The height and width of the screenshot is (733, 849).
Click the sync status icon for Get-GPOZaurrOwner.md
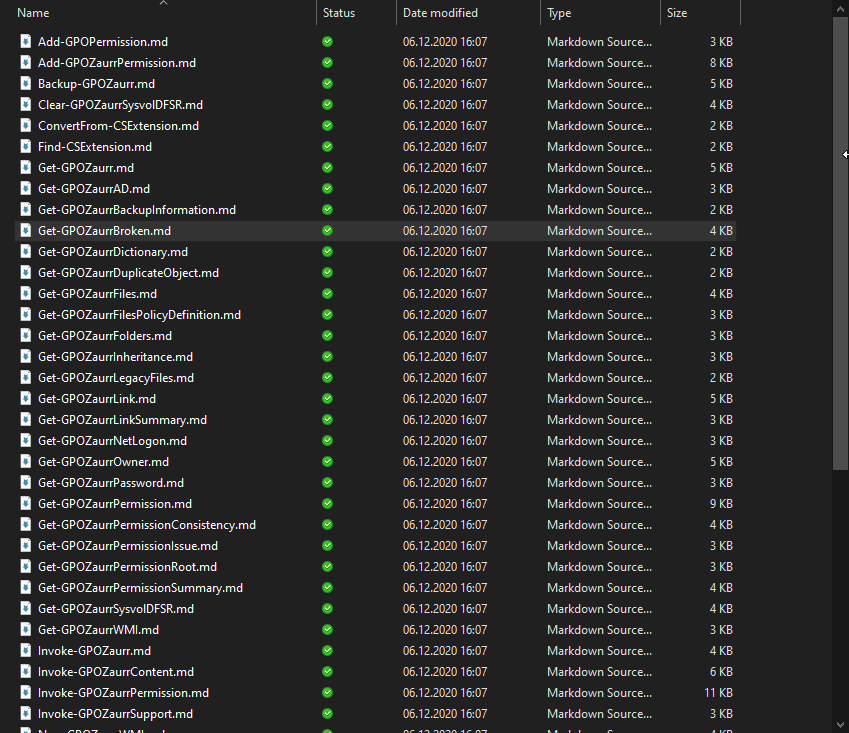click(x=328, y=462)
